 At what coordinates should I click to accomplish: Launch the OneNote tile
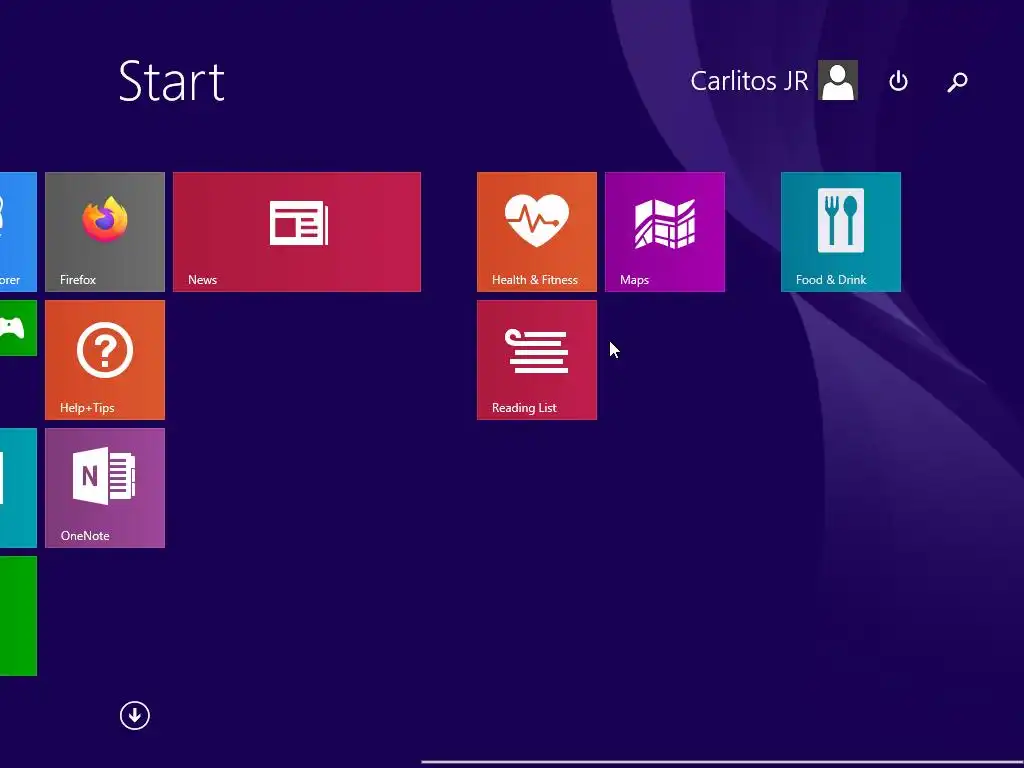(x=104, y=488)
